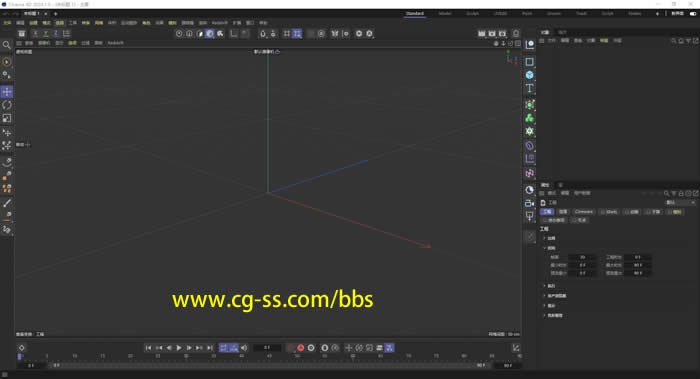This screenshot has width=700, height=379.
Task: Select the Scale tool in left toolbar
Action: pos(7,118)
